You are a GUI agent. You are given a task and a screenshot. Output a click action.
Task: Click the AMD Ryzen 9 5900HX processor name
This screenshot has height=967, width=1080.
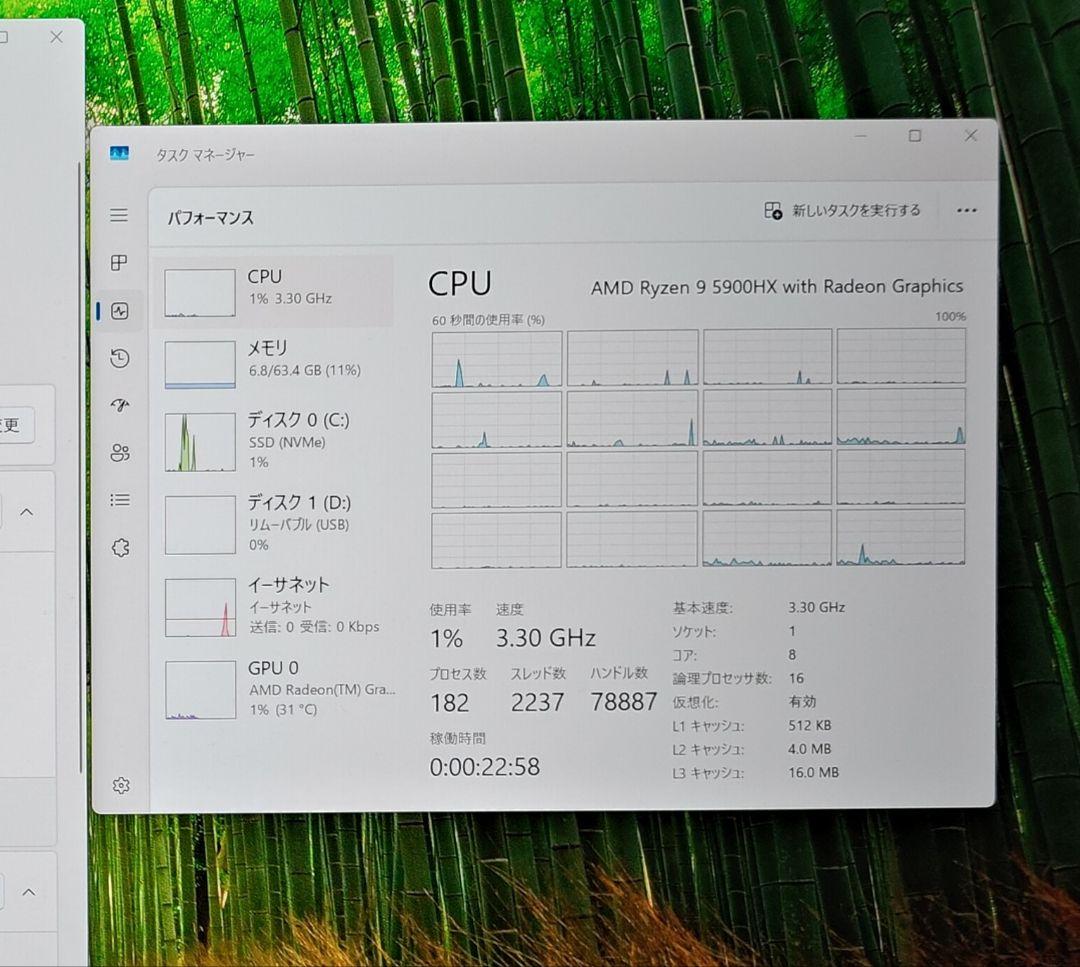[x=777, y=287]
